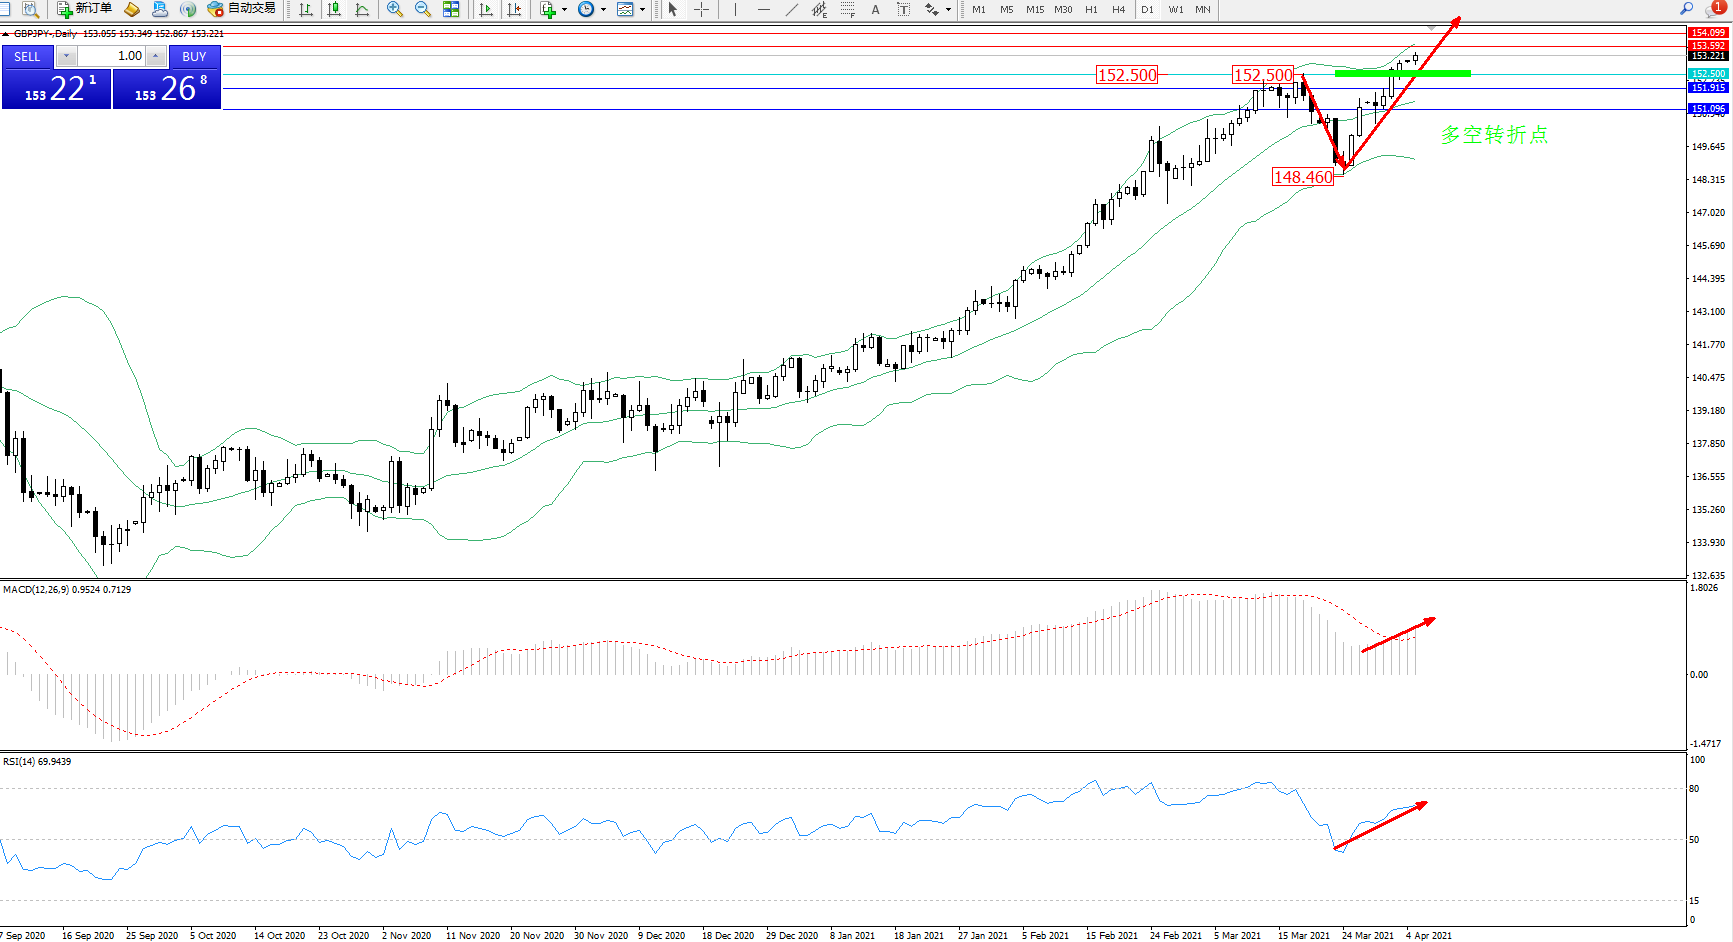
Task: Select the crosshair tool
Action: click(x=702, y=9)
